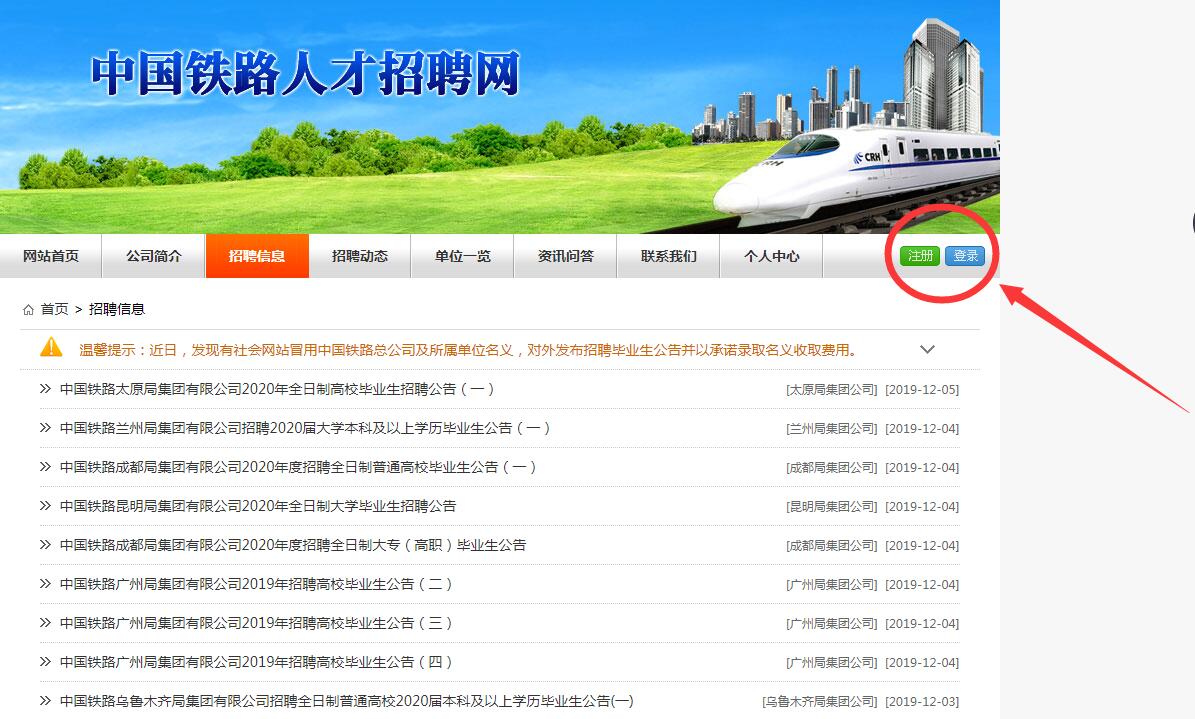Click the 首页 breadcrumb link
The width and height of the screenshot is (1195, 719).
54,310
